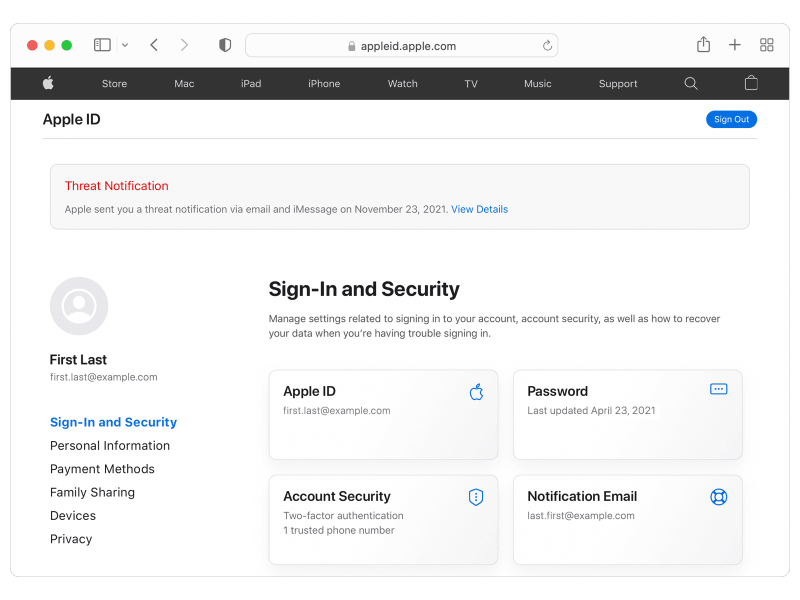
Task: Click the search magnifier in nav bar
Action: click(691, 83)
